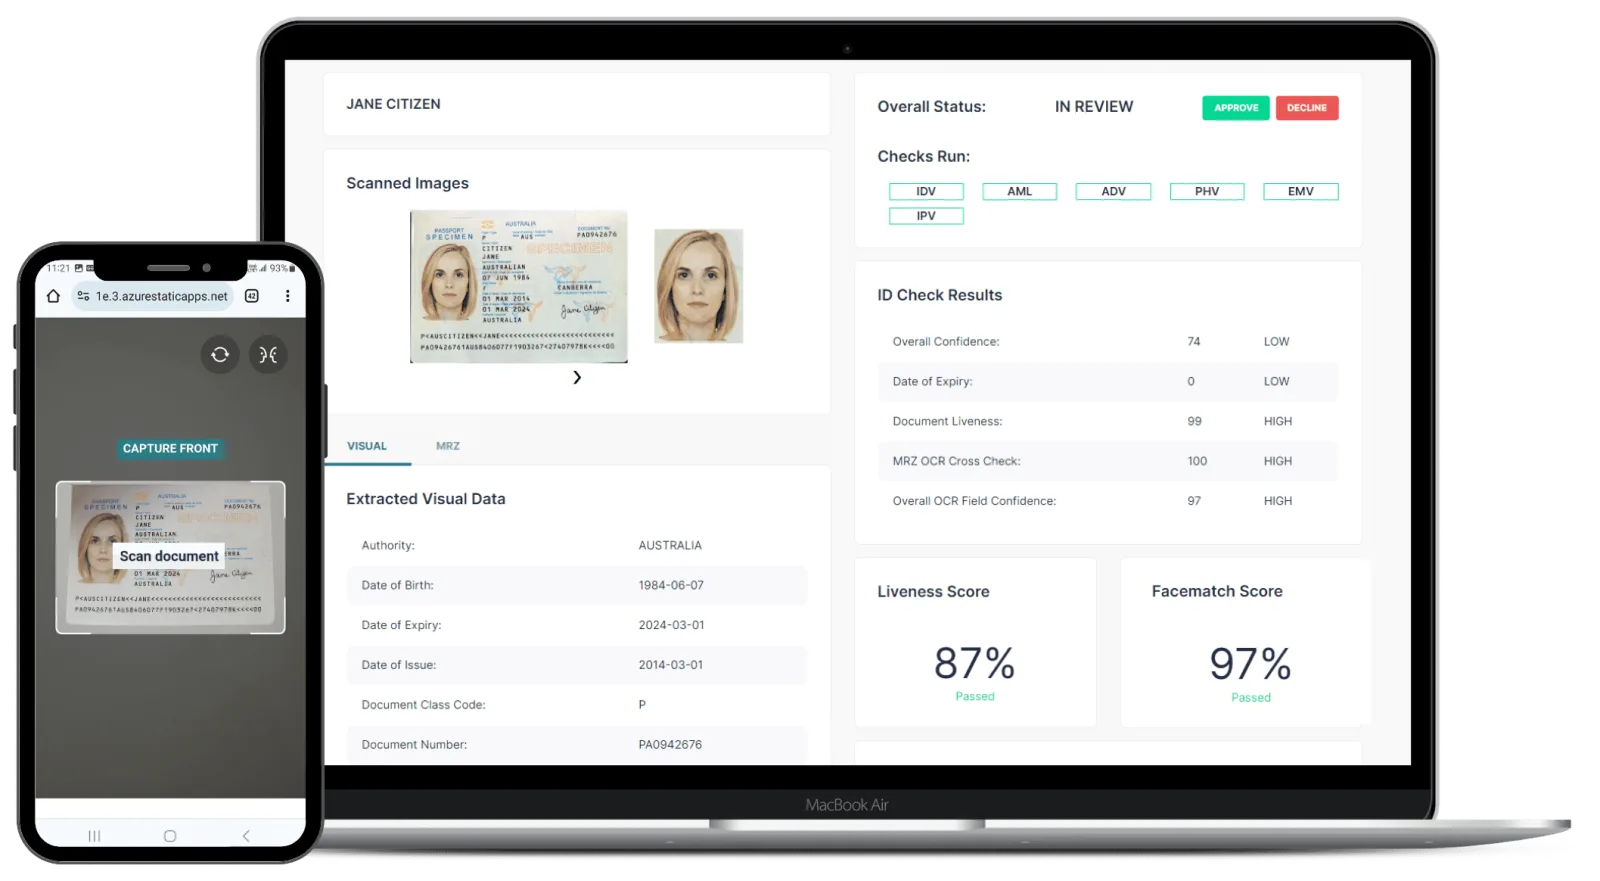Viewport: 1600px width, 881px height.
Task: Select the AML check tag
Action: tap(1020, 191)
